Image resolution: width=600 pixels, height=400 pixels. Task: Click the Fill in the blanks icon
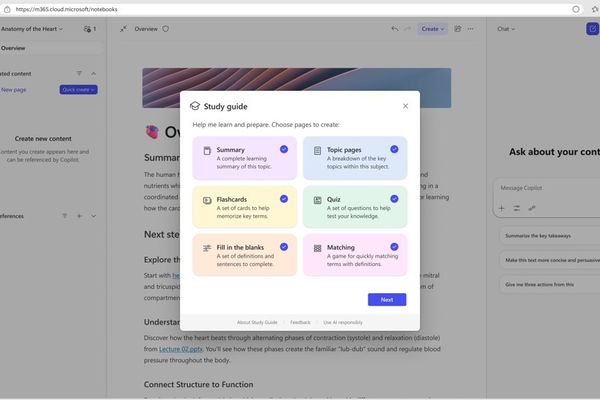click(x=207, y=248)
